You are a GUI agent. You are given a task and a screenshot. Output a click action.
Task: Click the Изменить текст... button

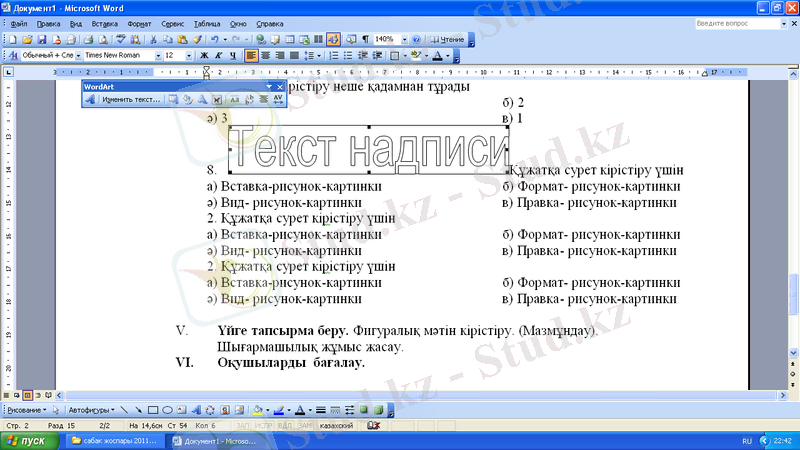tap(131, 100)
